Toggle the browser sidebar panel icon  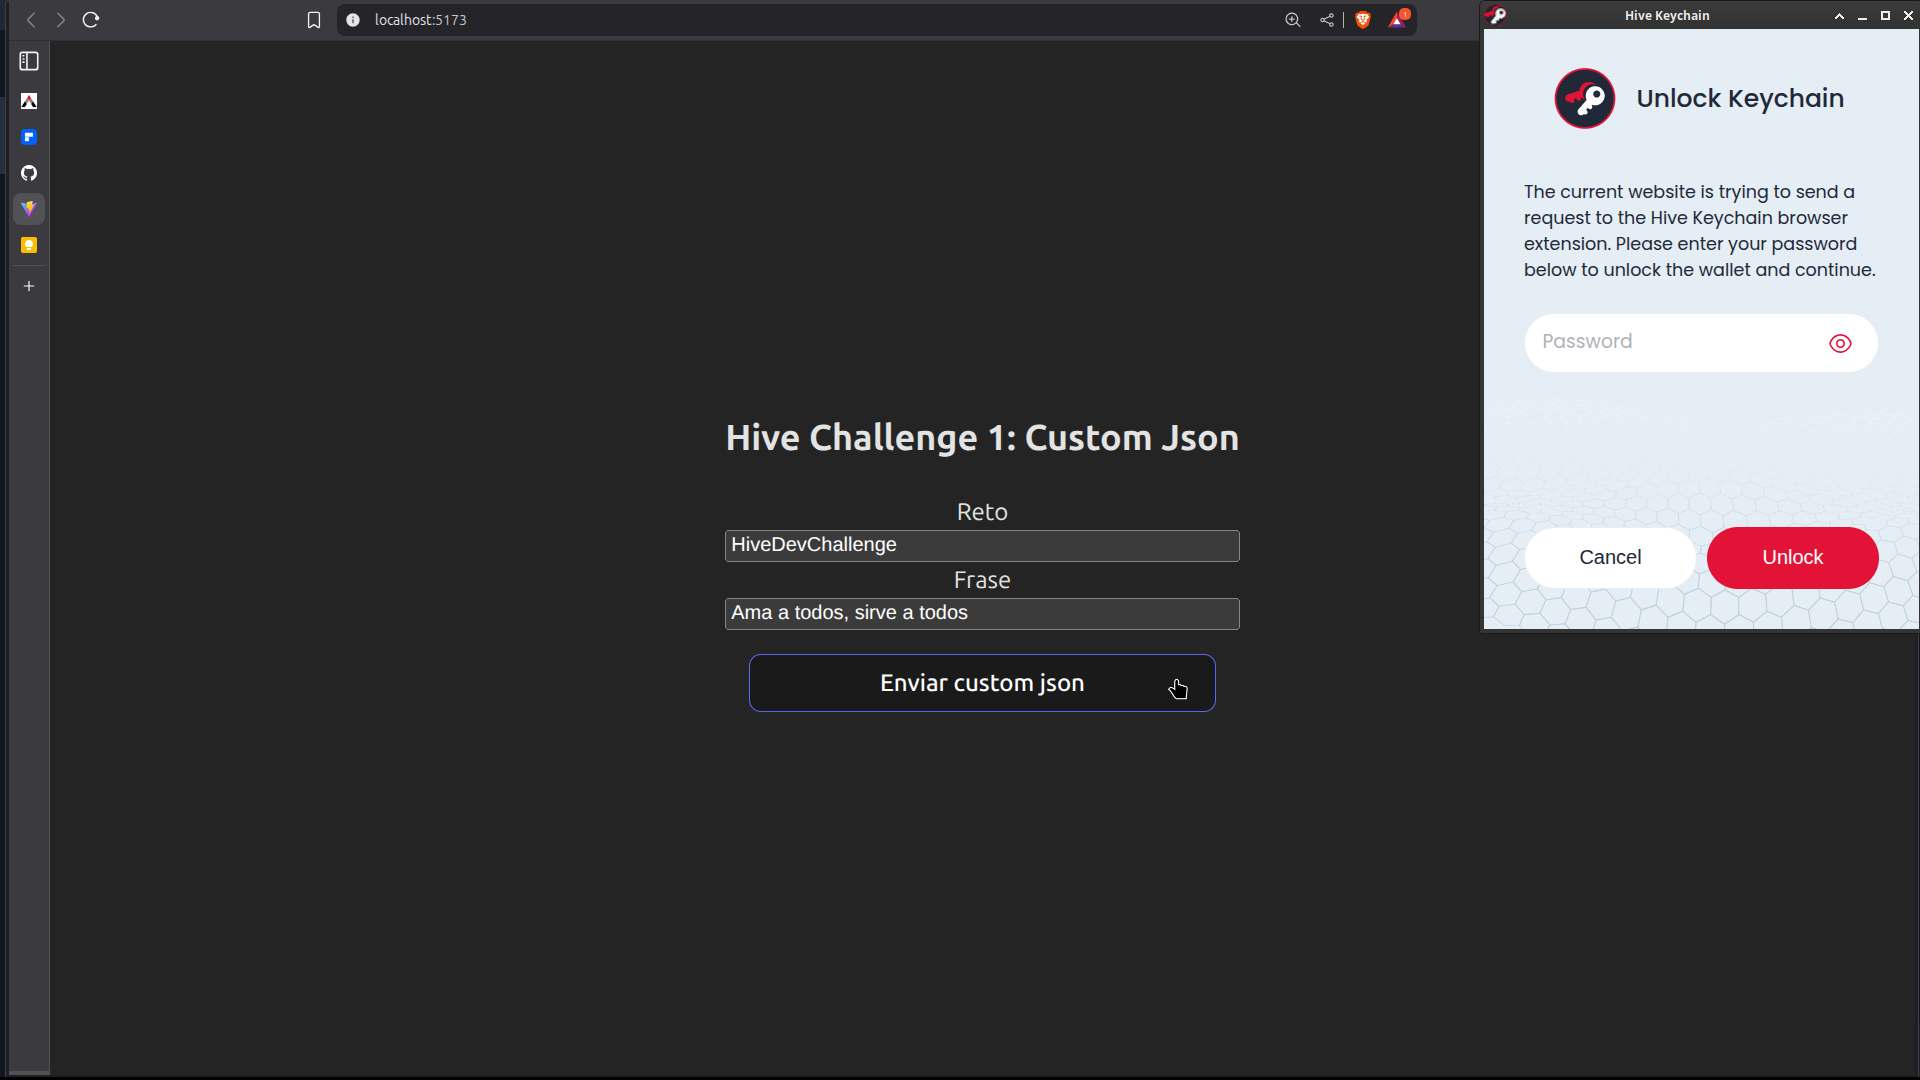(29, 62)
